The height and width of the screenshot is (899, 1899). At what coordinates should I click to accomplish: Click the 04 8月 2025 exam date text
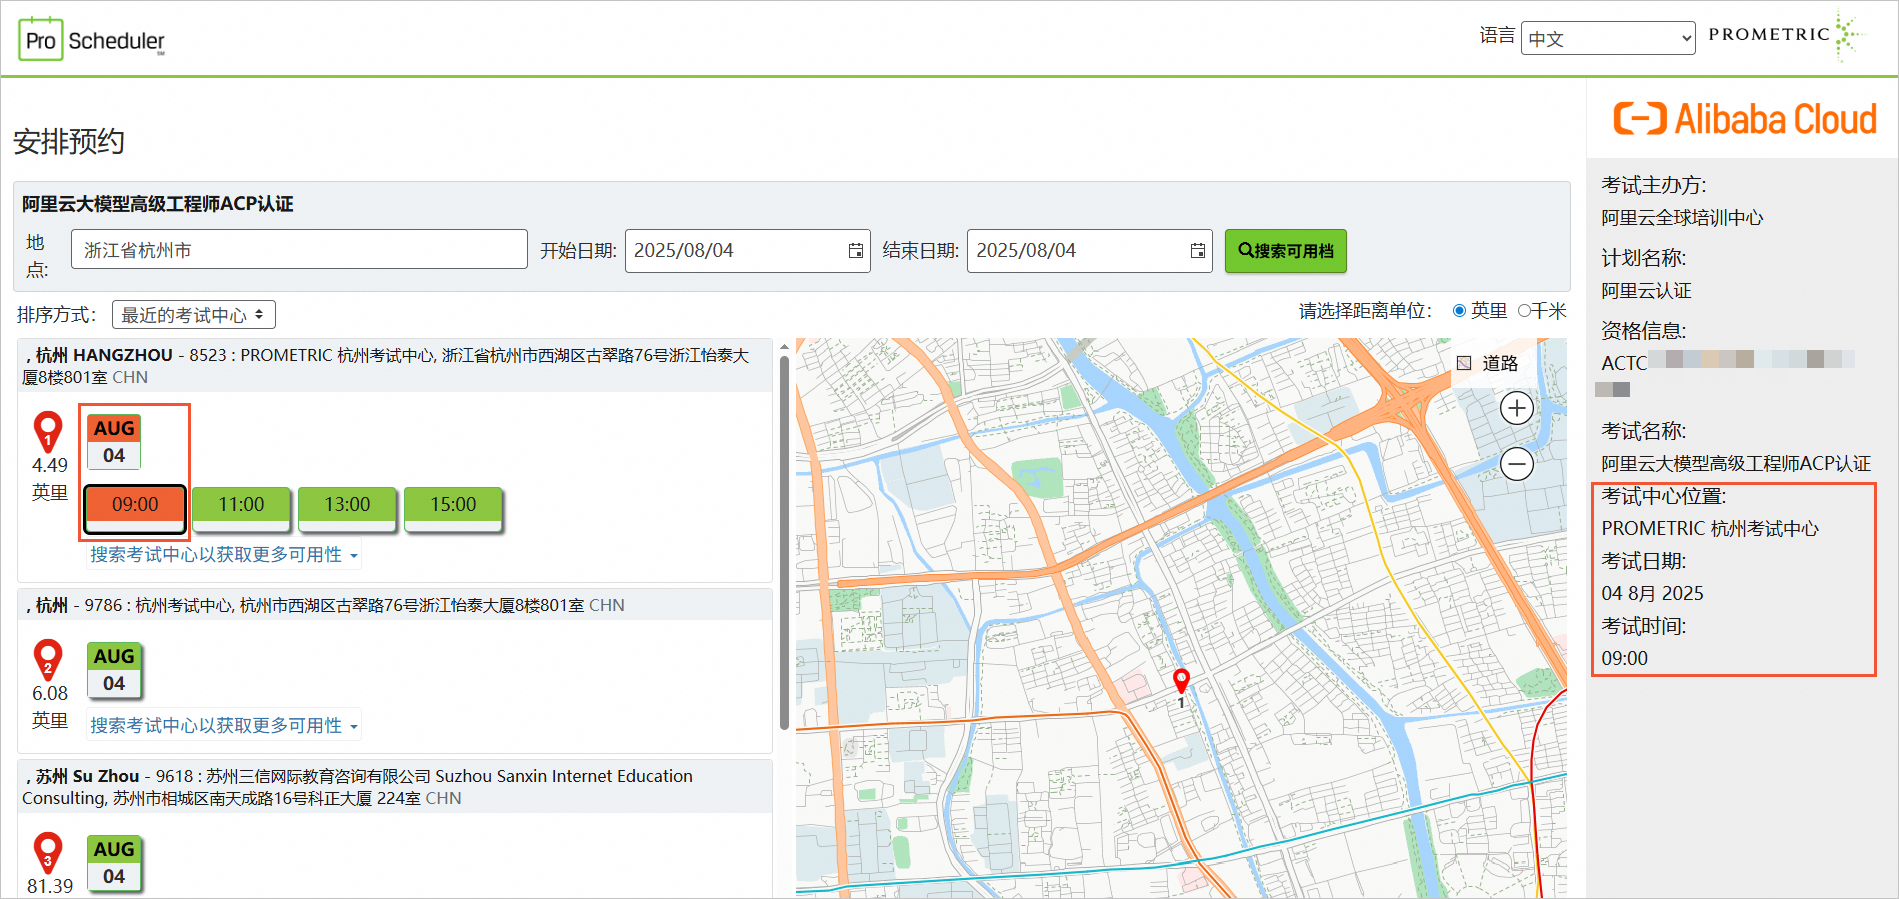click(x=1652, y=594)
